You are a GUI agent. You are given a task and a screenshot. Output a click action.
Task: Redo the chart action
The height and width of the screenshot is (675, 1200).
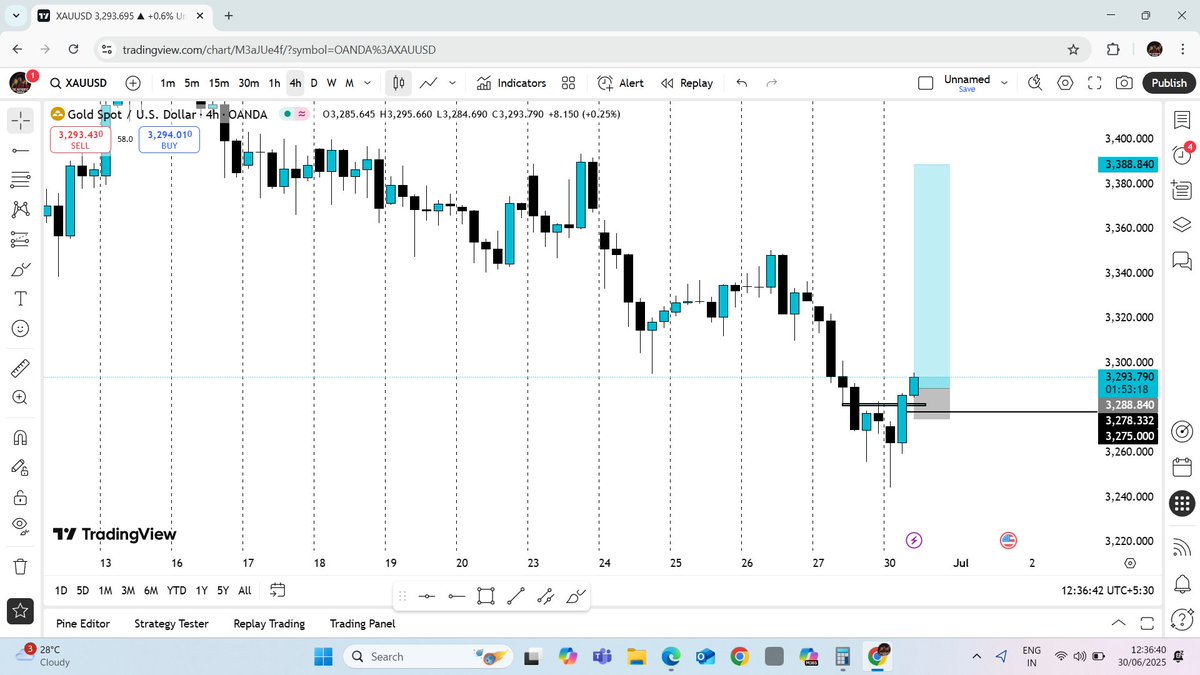(771, 83)
